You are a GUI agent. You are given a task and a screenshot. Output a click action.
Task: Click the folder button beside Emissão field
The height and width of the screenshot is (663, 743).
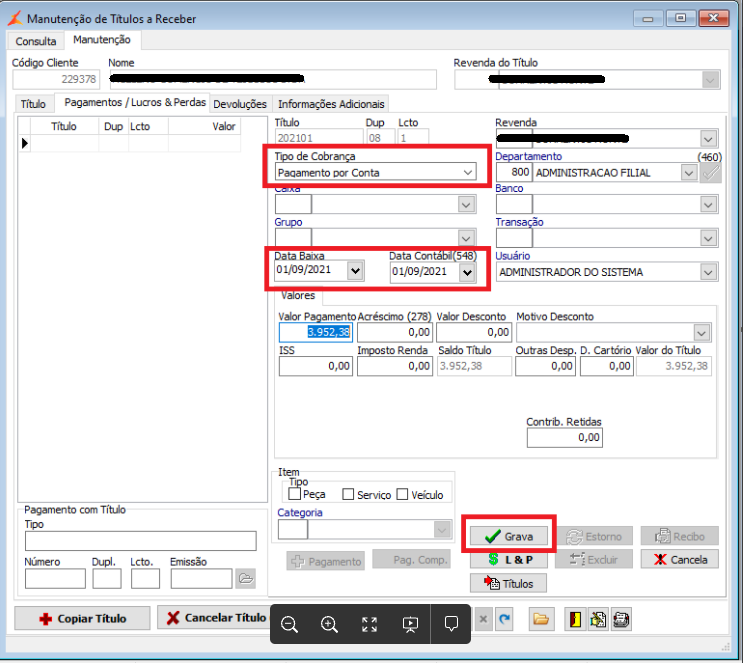click(x=245, y=578)
